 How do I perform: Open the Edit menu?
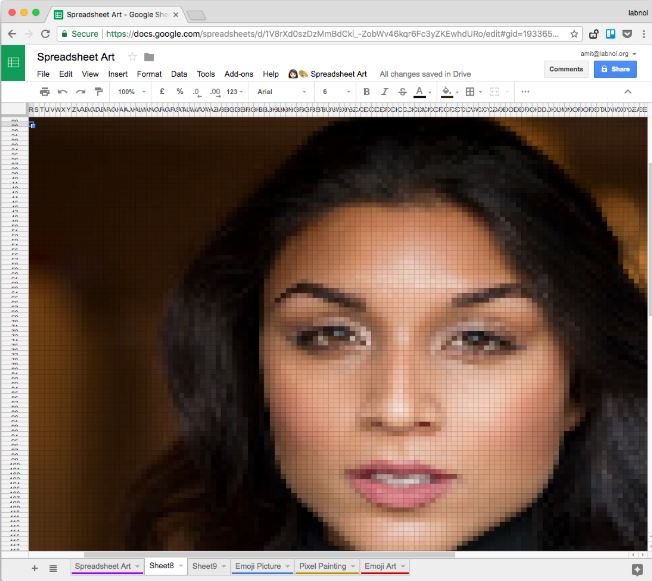(x=66, y=74)
